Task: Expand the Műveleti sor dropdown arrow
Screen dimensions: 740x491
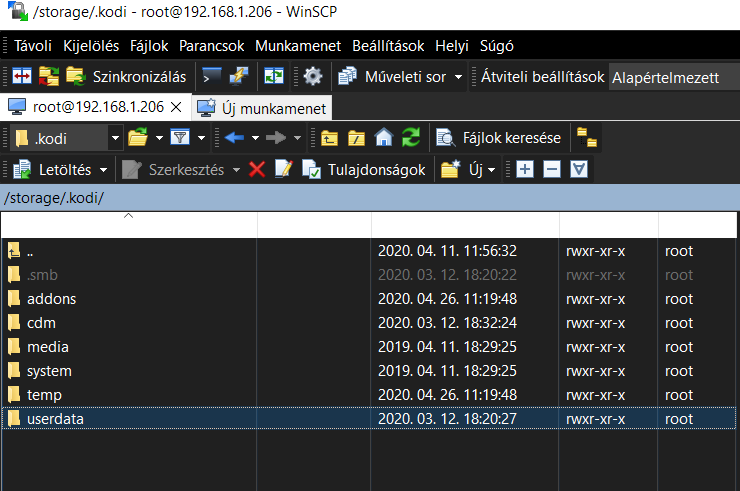Action: [458, 76]
